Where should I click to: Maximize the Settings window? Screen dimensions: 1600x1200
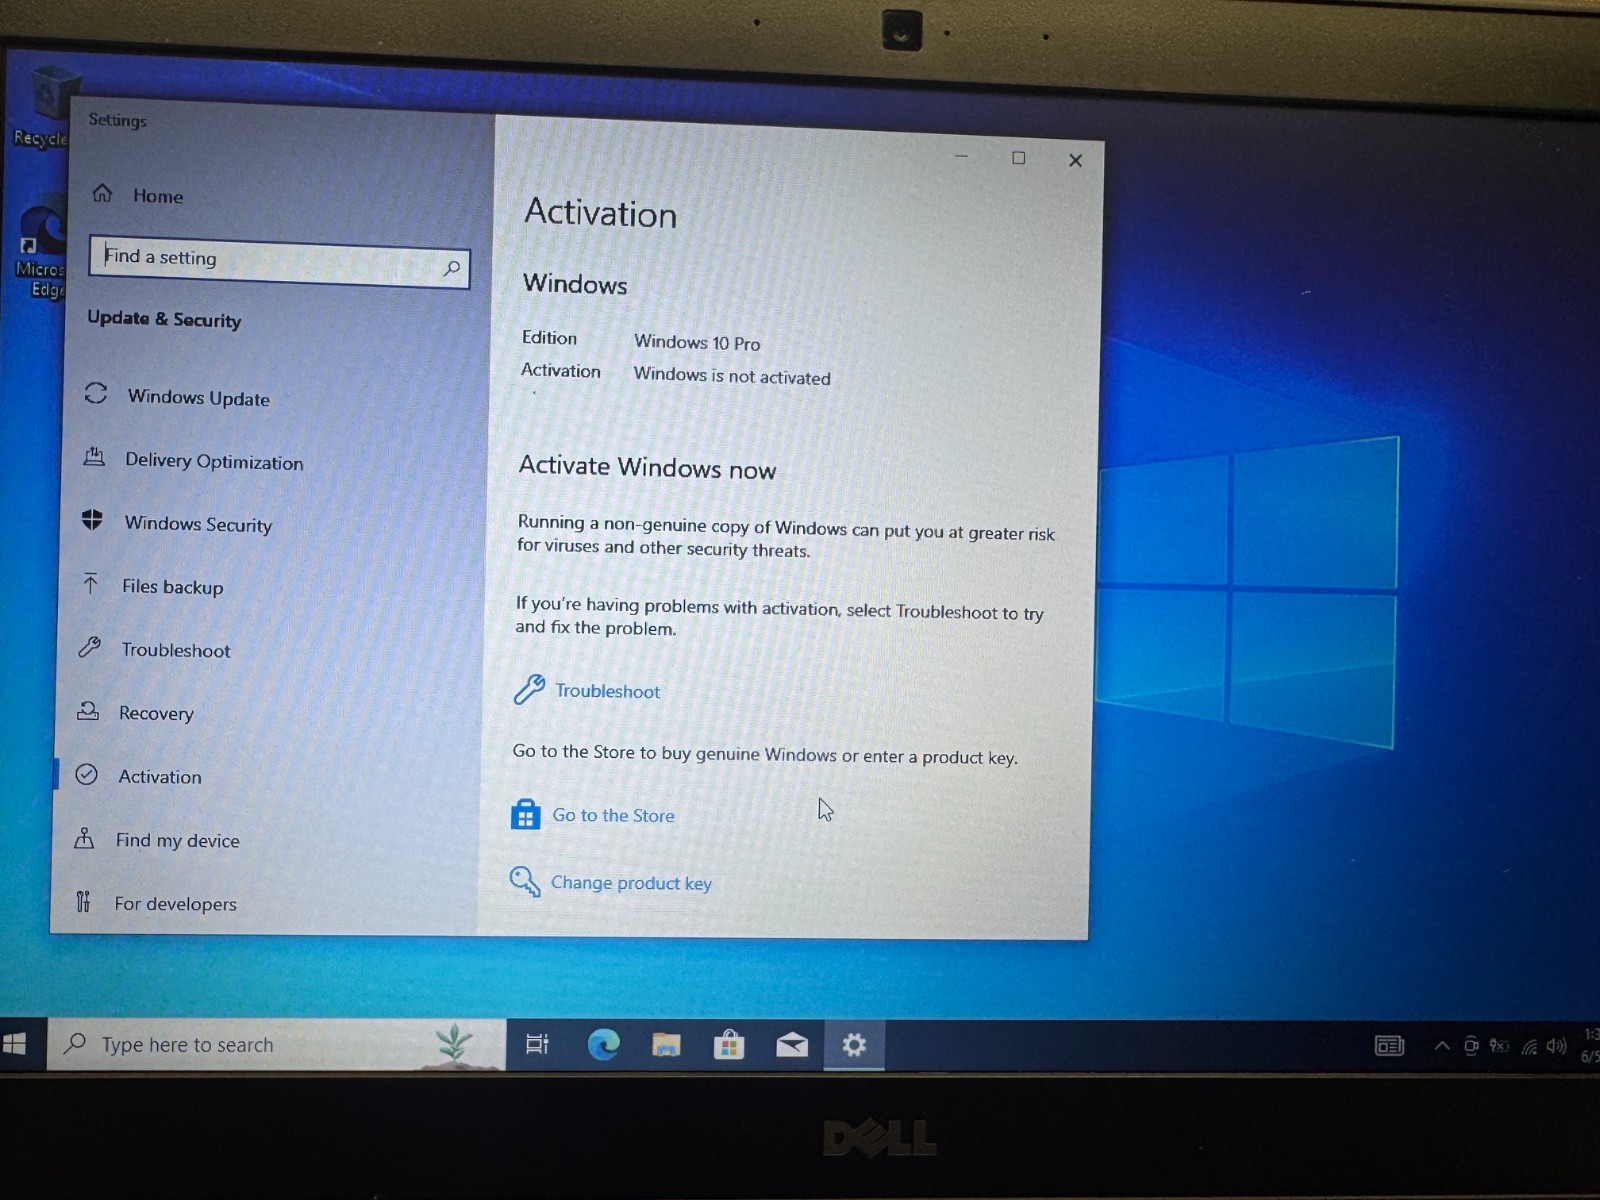point(1018,158)
